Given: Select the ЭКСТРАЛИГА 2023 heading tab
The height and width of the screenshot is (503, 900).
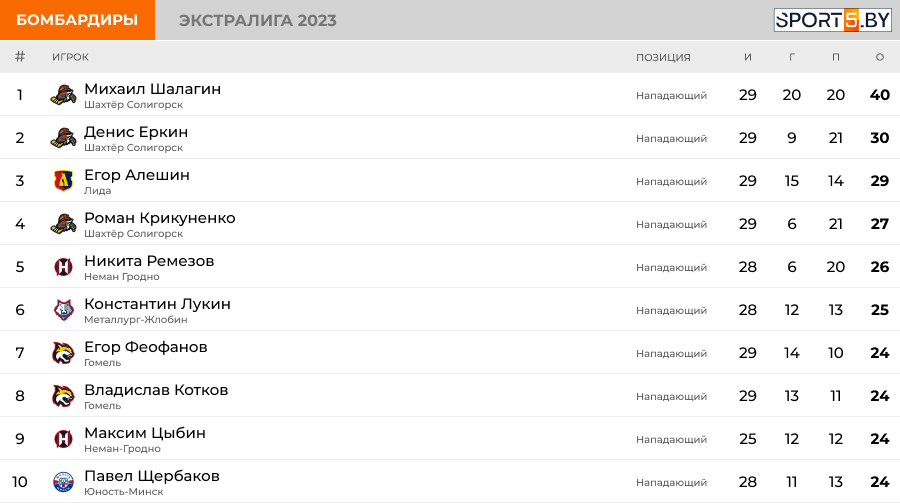Looking at the screenshot, I should click(x=258, y=20).
